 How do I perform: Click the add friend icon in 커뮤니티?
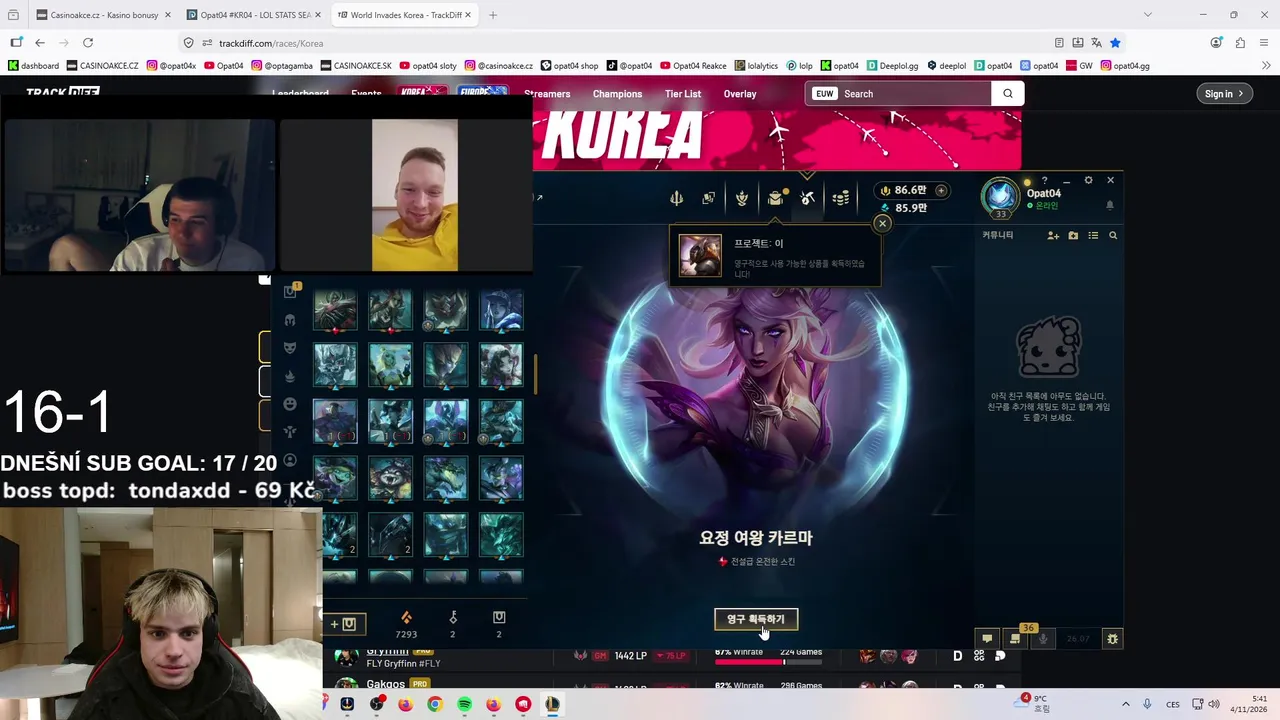click(x=1053, y=235)
